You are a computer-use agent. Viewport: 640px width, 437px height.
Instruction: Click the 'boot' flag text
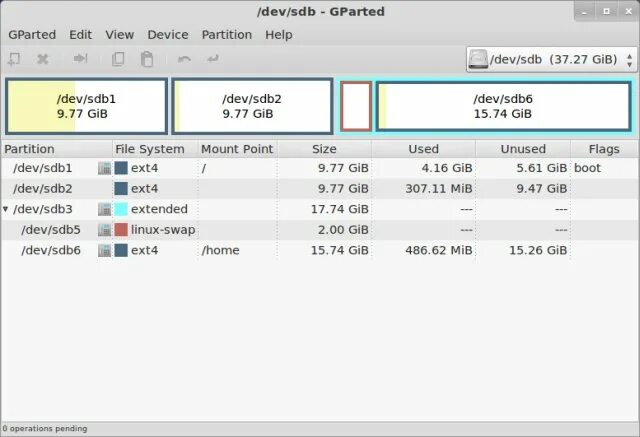pyautogui.click(x=587, y=168)
